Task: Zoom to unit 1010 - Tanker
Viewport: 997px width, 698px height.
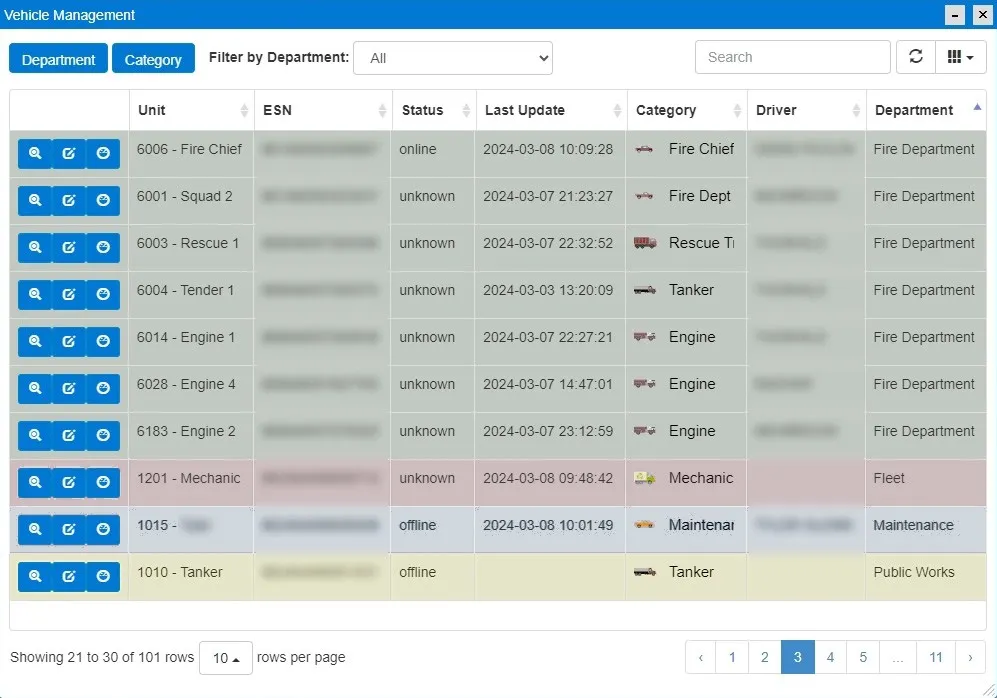Action: tap(35, 577)
